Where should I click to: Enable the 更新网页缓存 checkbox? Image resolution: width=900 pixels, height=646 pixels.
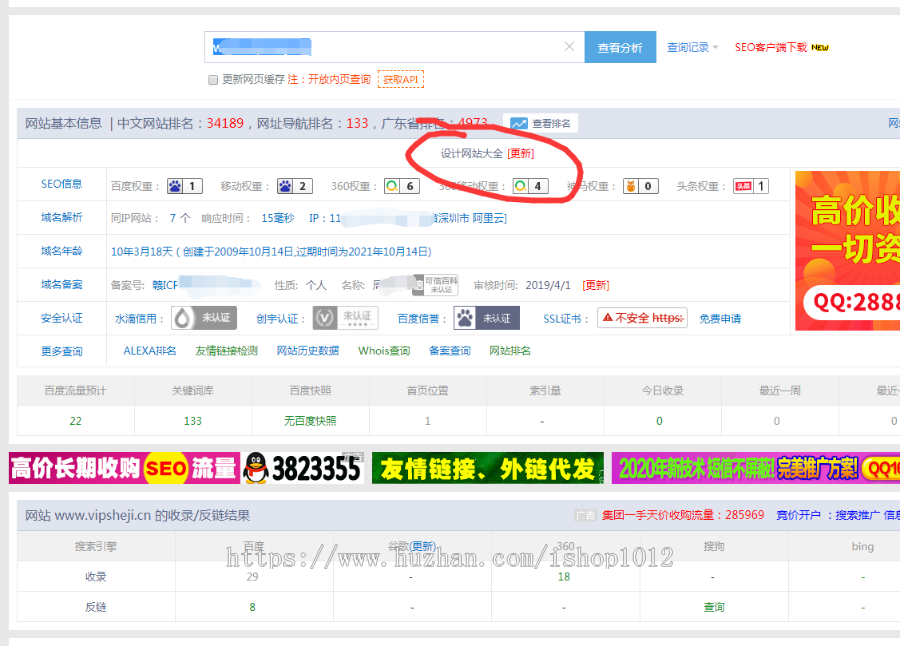212,81
